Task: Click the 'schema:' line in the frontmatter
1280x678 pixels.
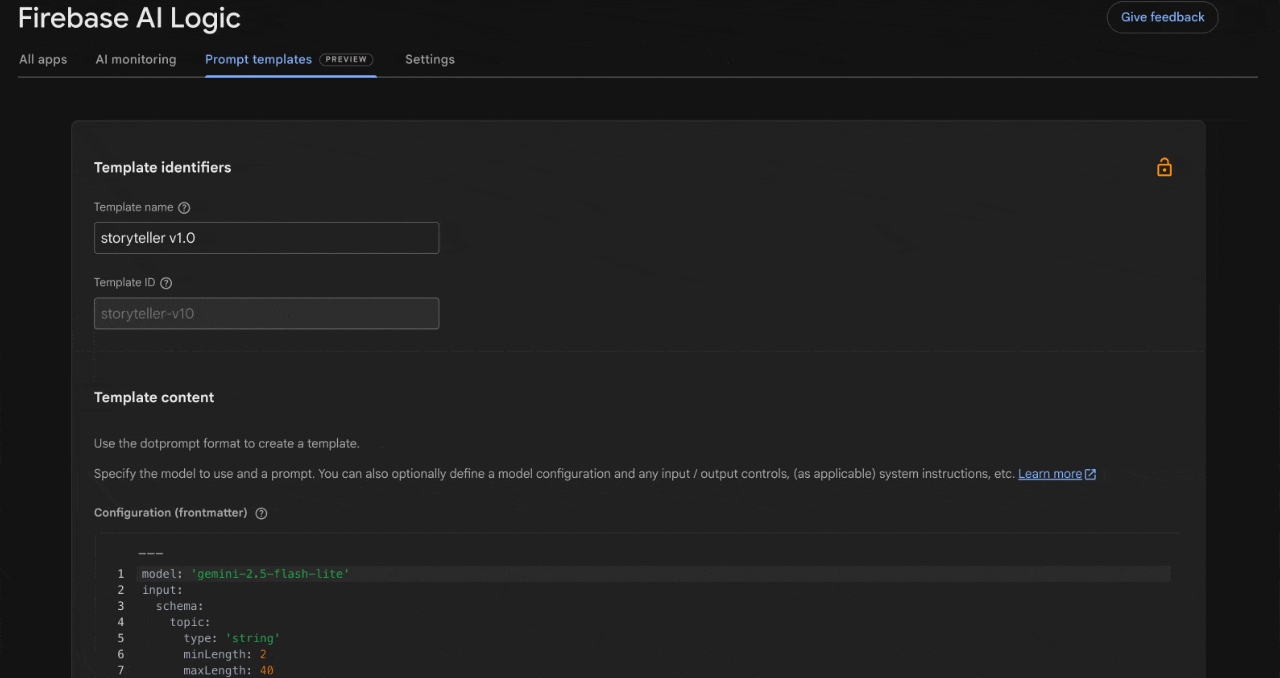Action: [x=179, y=606]
